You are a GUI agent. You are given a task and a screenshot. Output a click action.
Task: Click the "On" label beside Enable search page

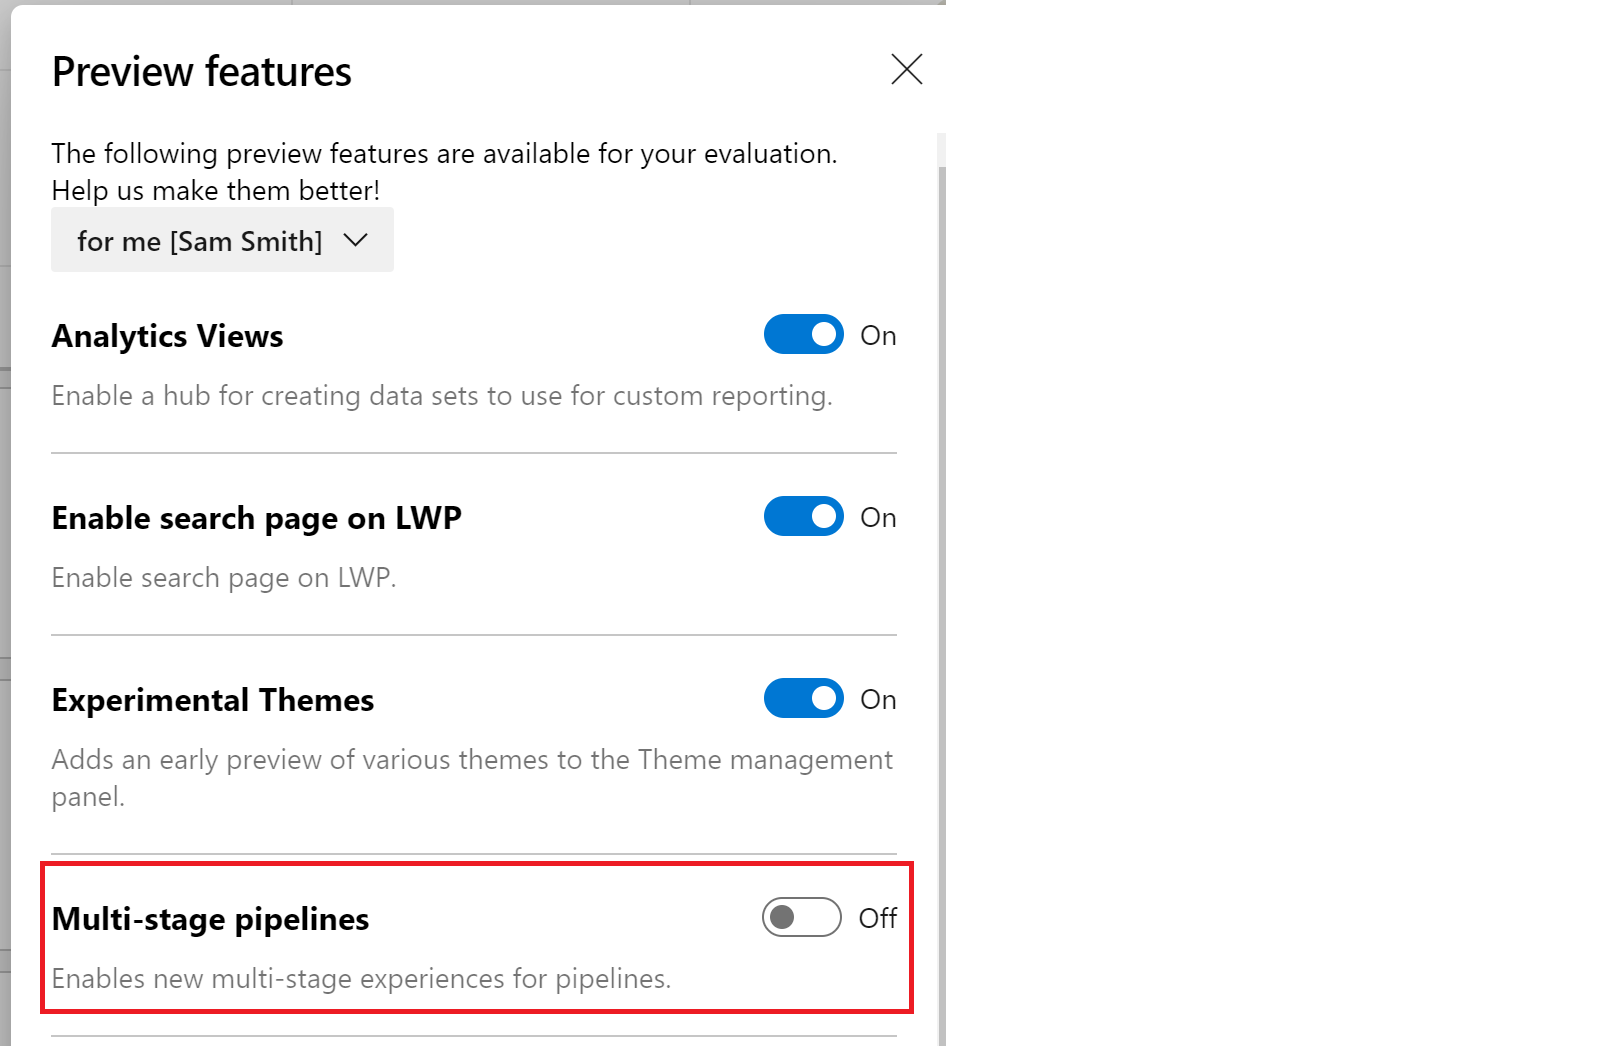(x=878, y=518)
